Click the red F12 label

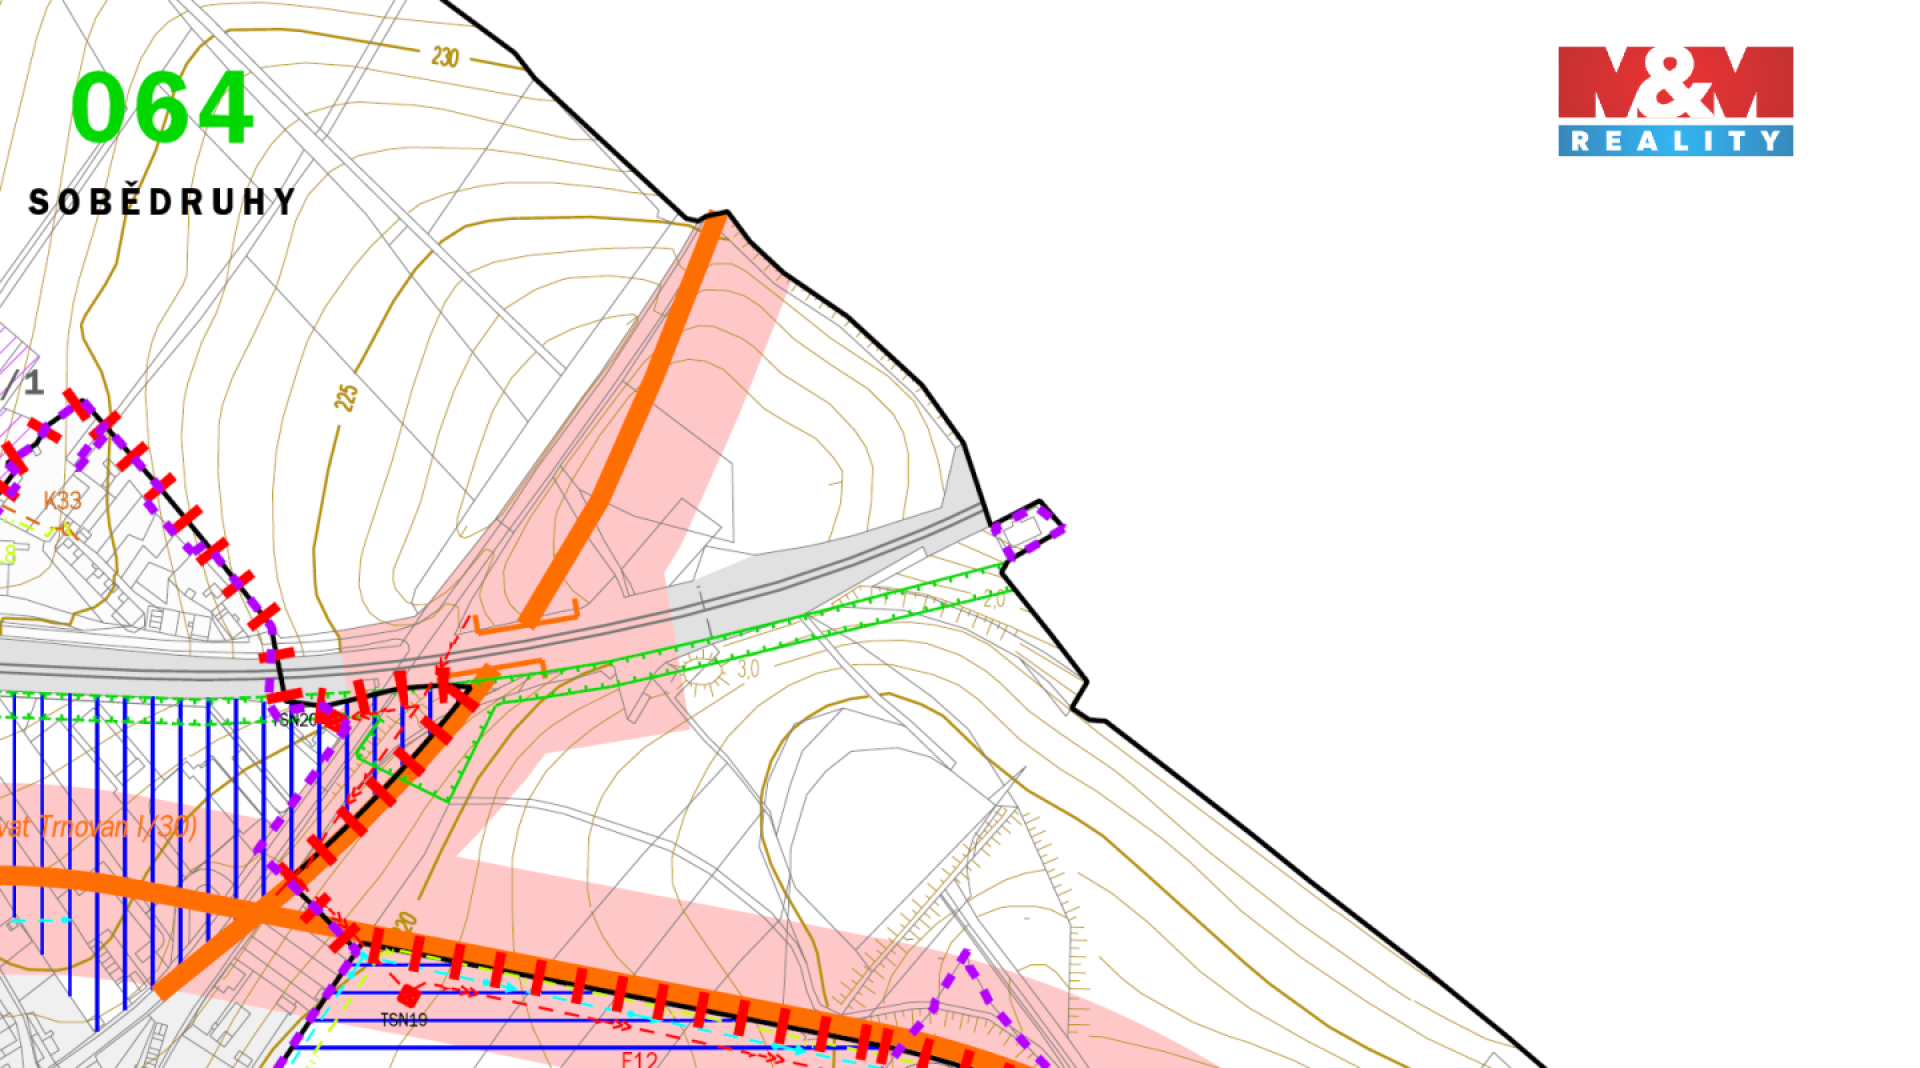[639, 1058]
